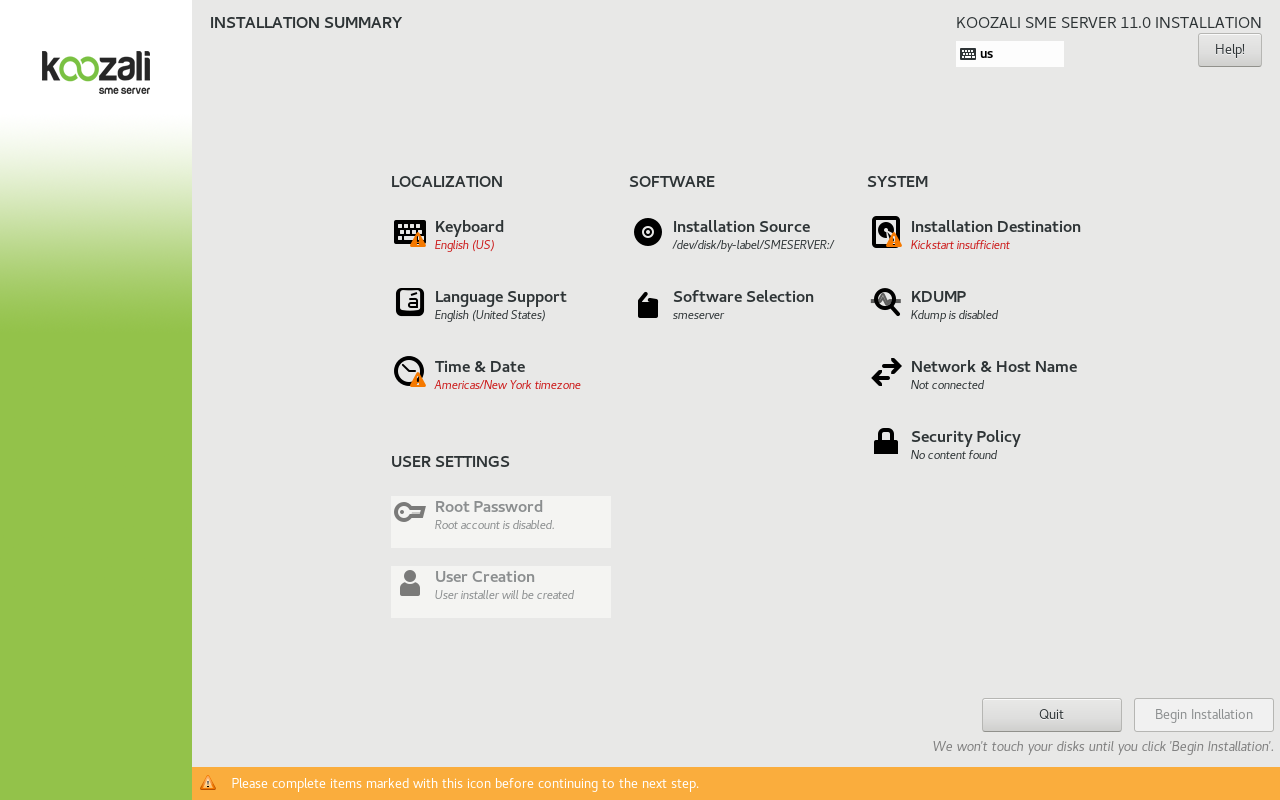Screen dimensions: 1280x800
Task: Click 'English (US)' keyboard status text
Action: coord(465,245)
